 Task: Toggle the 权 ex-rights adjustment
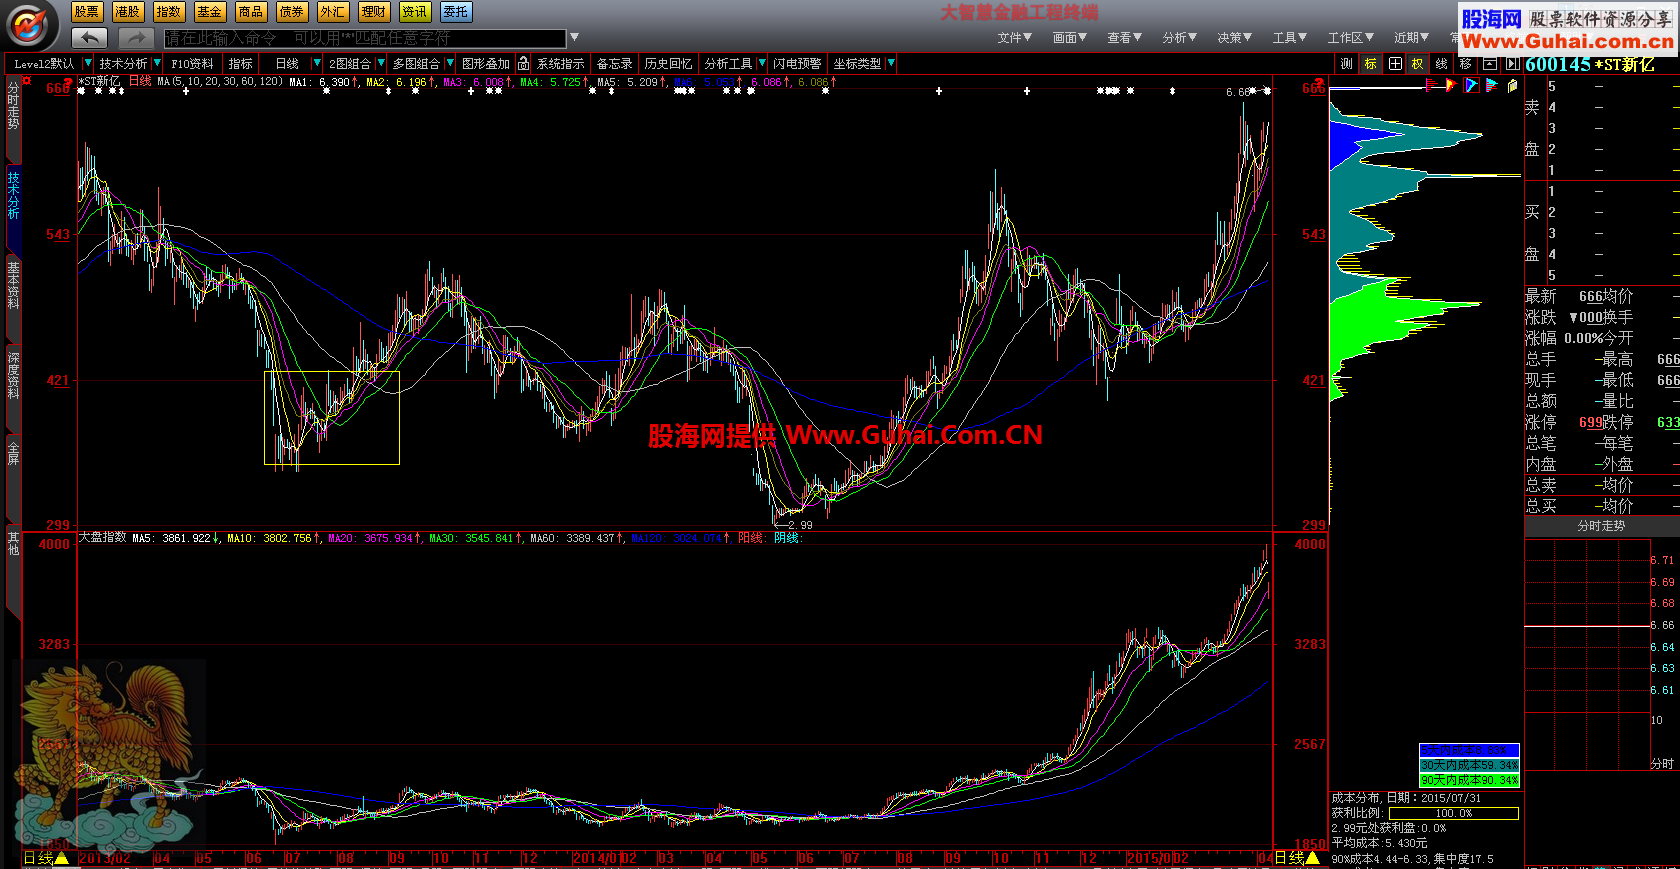coord(1417,64)
